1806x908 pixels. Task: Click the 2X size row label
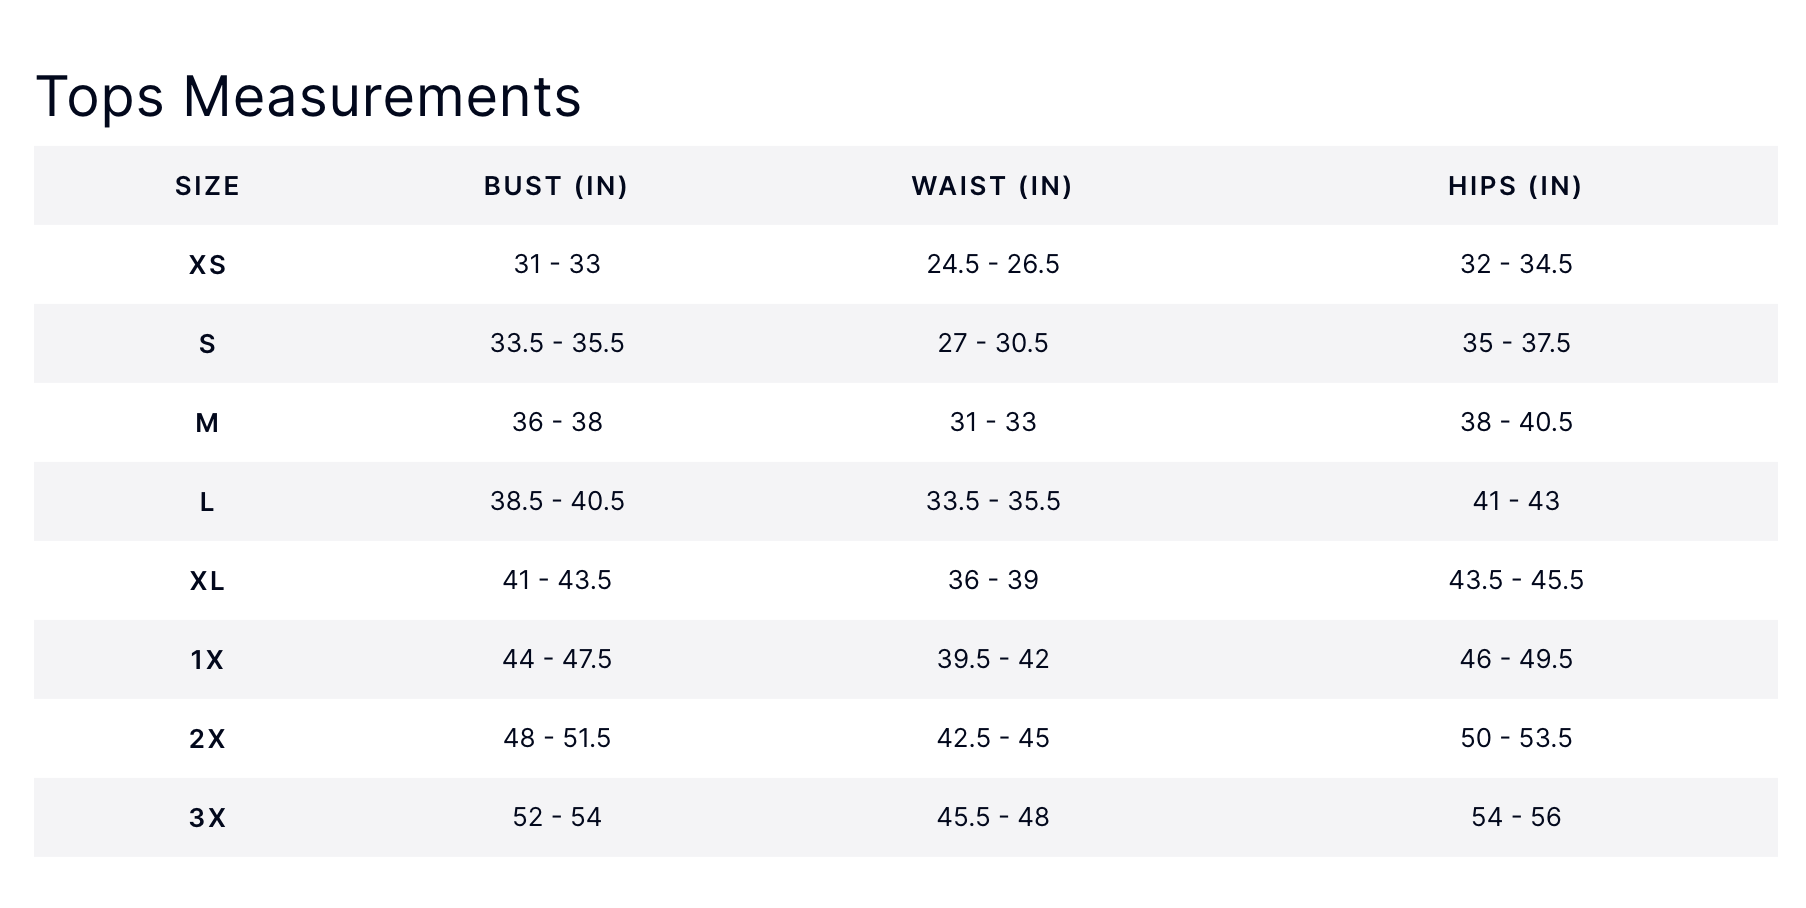pyautogui.click(x=207, y=739)
